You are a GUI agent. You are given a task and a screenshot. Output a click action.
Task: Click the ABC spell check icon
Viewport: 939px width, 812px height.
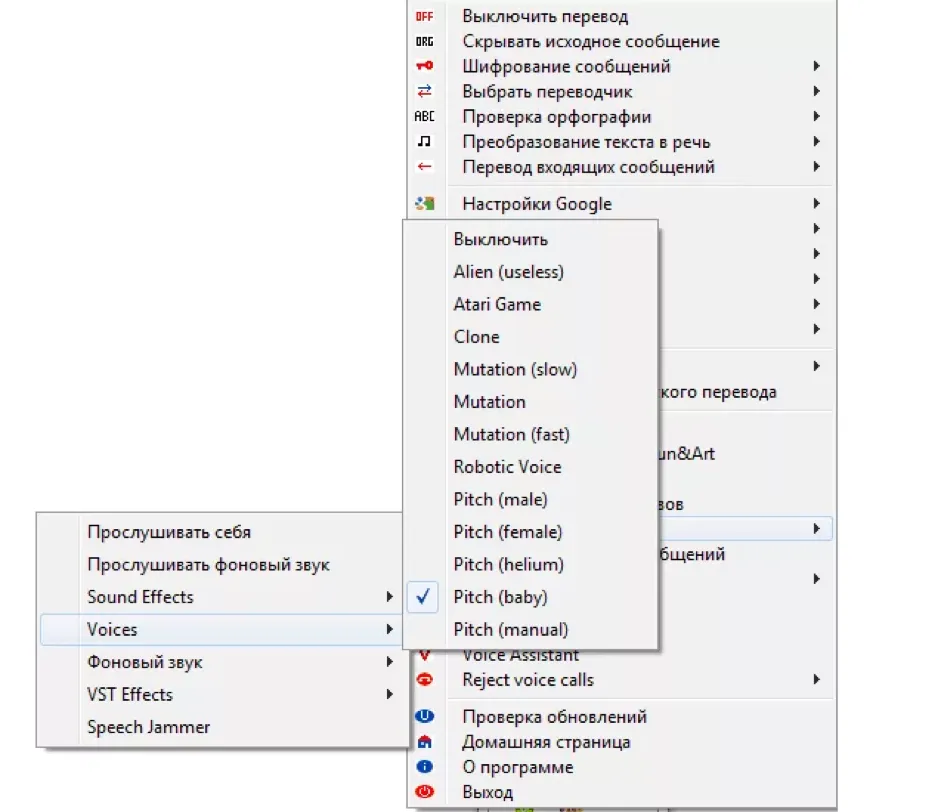pyautogui.click(x=424, y=116)
